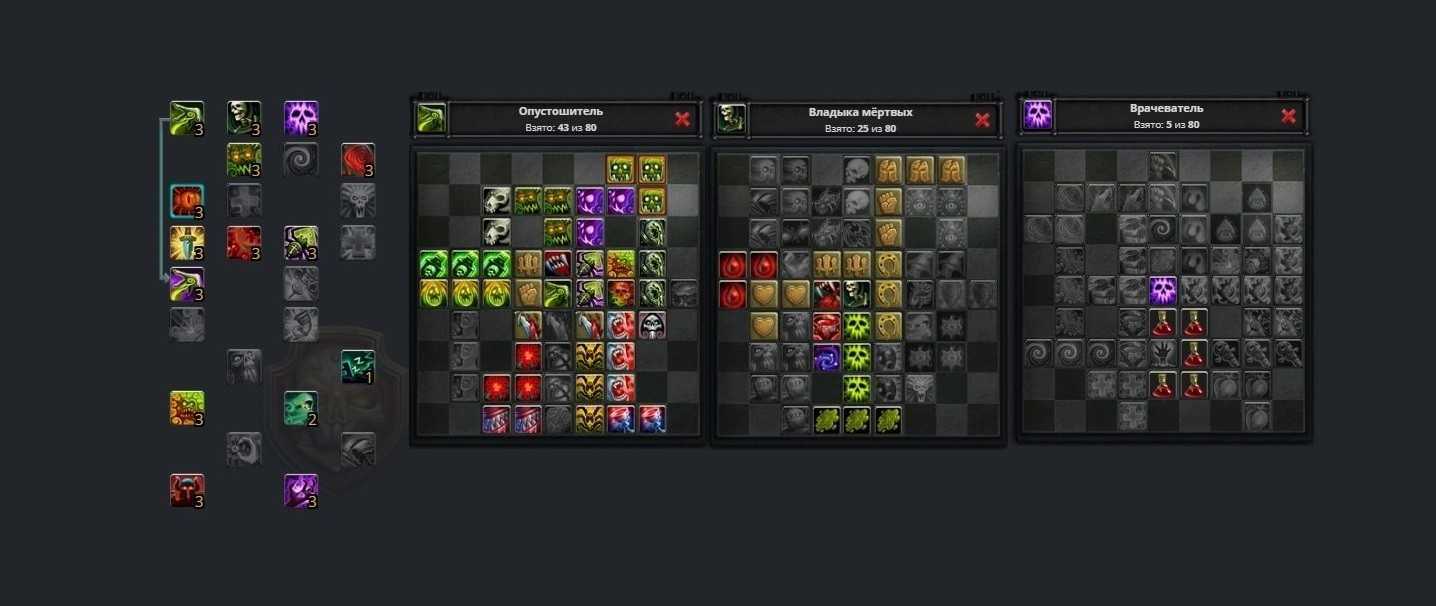The image size is (1436, 606).
Task: Select the red horned helmet talent at tree bottom
Action: tap(187, 490)
